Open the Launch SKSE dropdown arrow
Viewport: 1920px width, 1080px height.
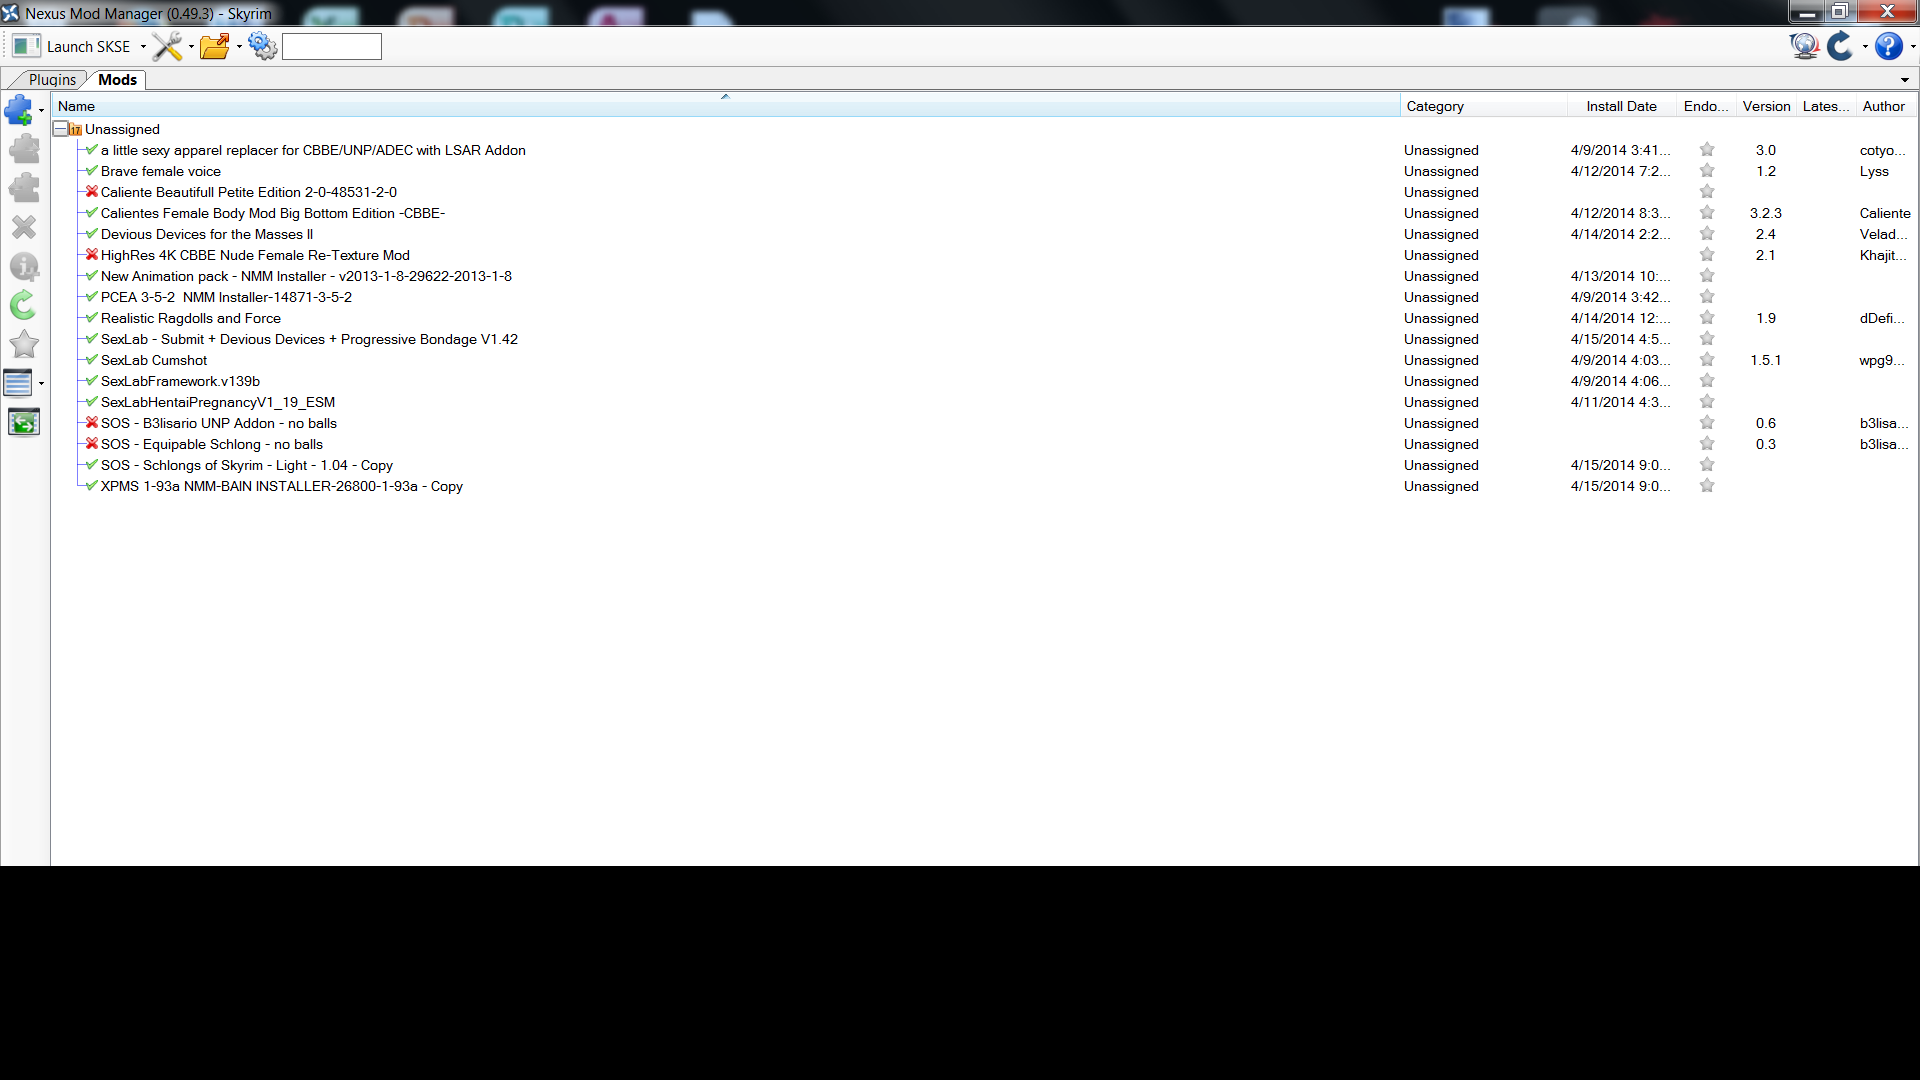pyautogui.click(x=143, y=47)
